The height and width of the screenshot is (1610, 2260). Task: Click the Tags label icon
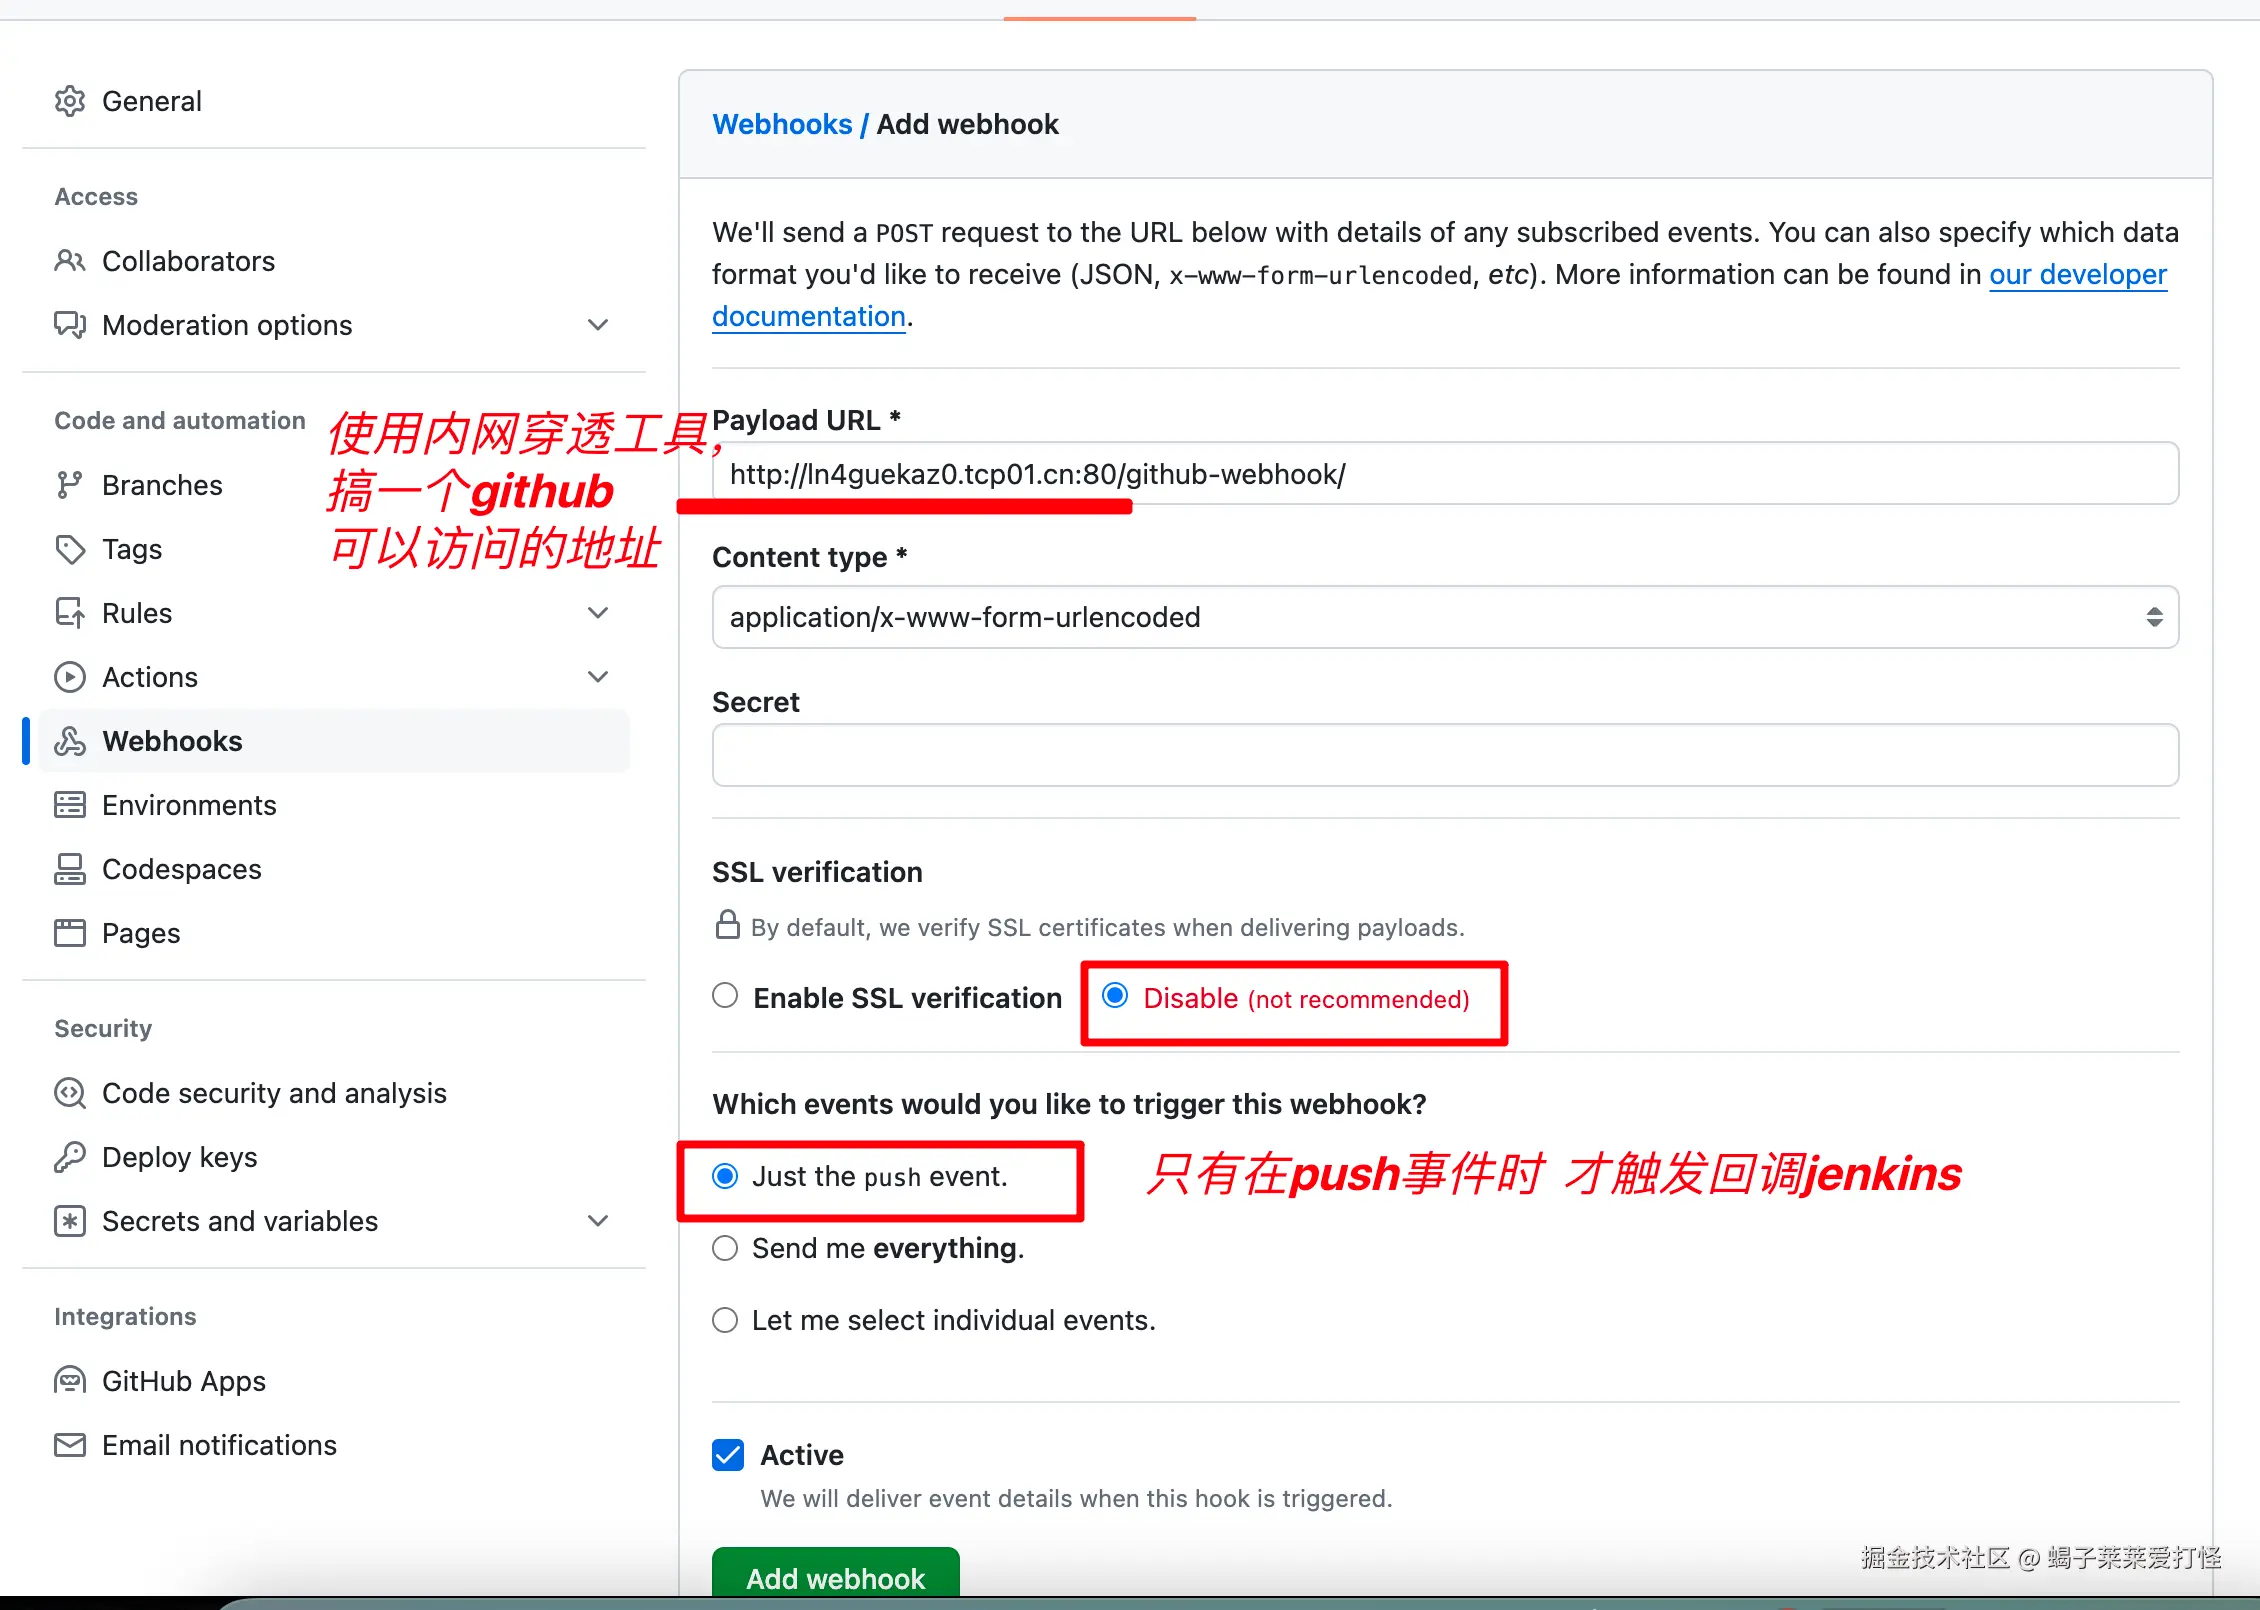tap(70, 549)
